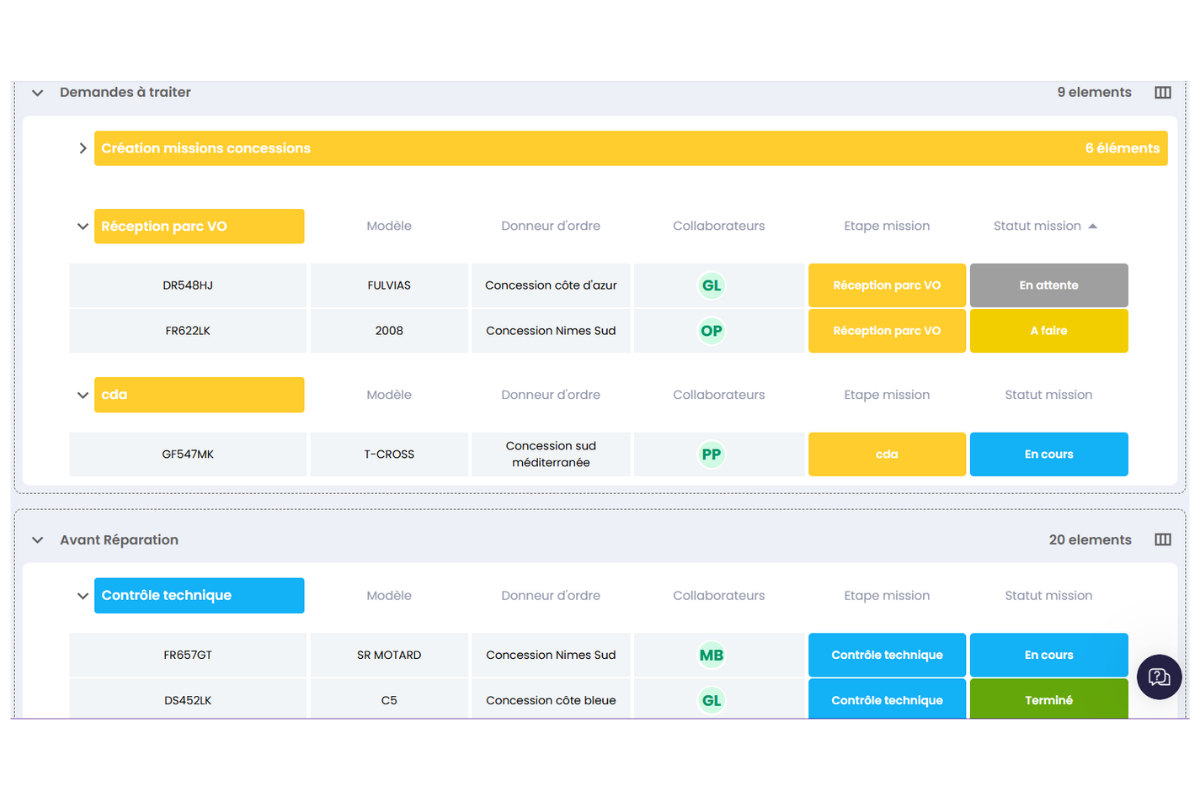Select plate DS452LK
1200x800 pixels.
pos(188,699)
